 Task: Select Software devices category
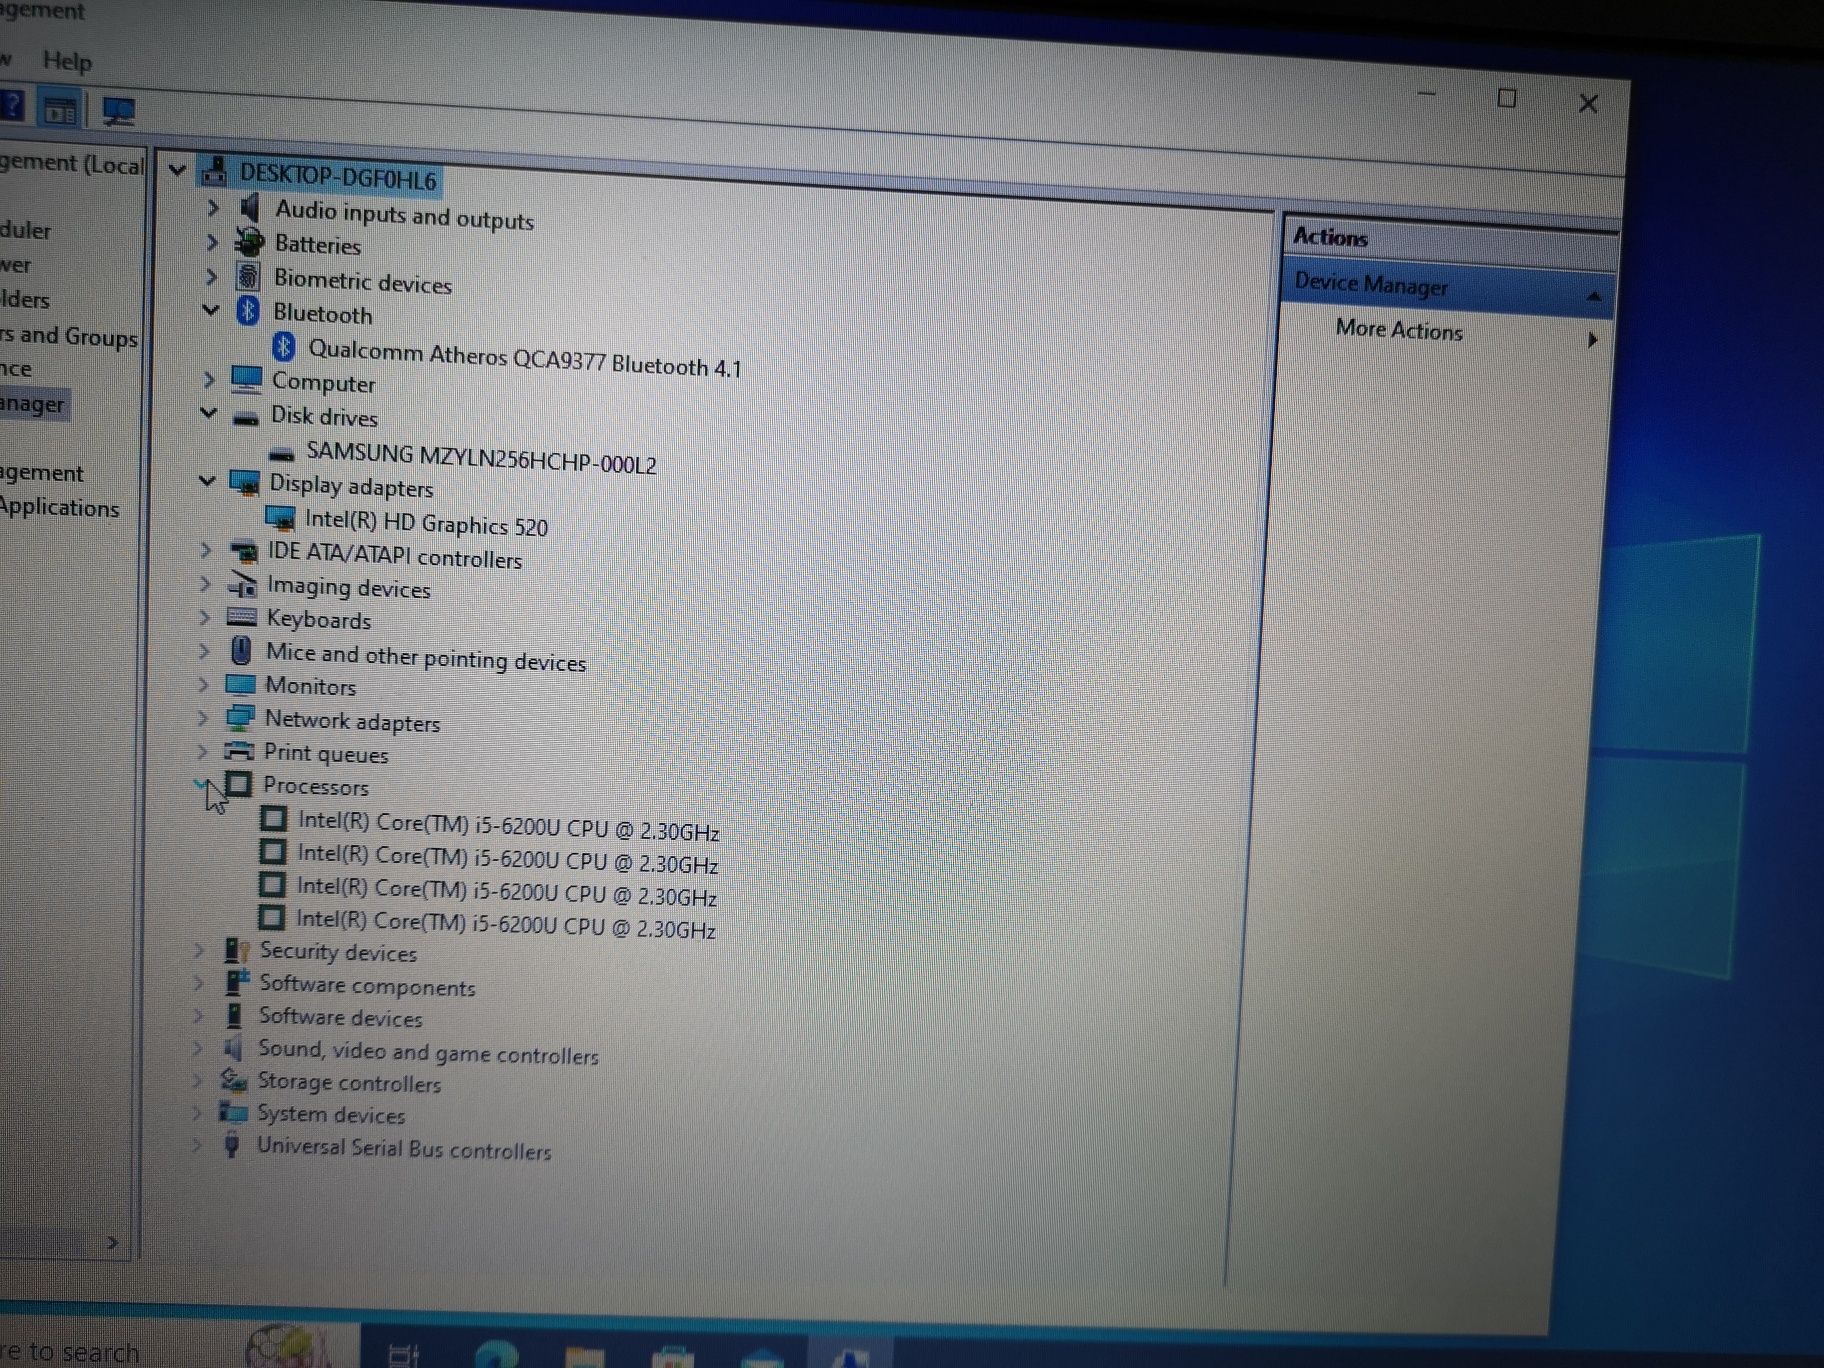340,1017
